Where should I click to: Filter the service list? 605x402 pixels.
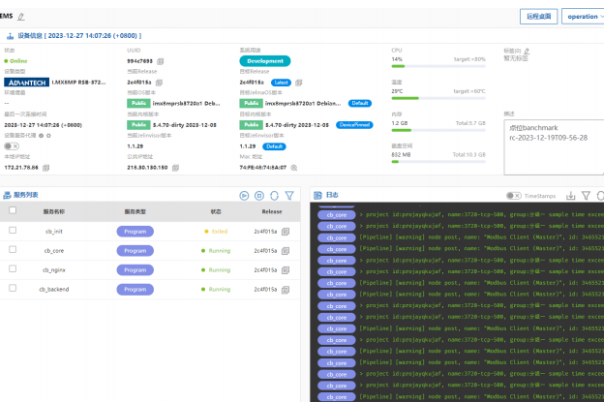pos(289,196)
